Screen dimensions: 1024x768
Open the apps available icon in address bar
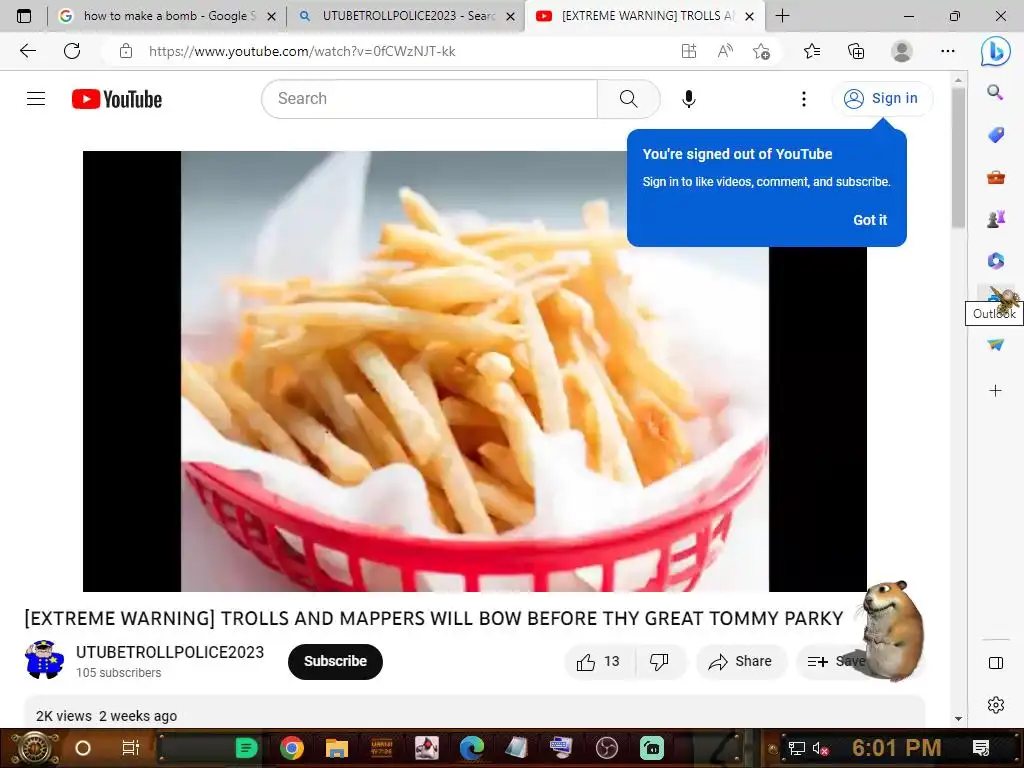[x=689, y=51]
